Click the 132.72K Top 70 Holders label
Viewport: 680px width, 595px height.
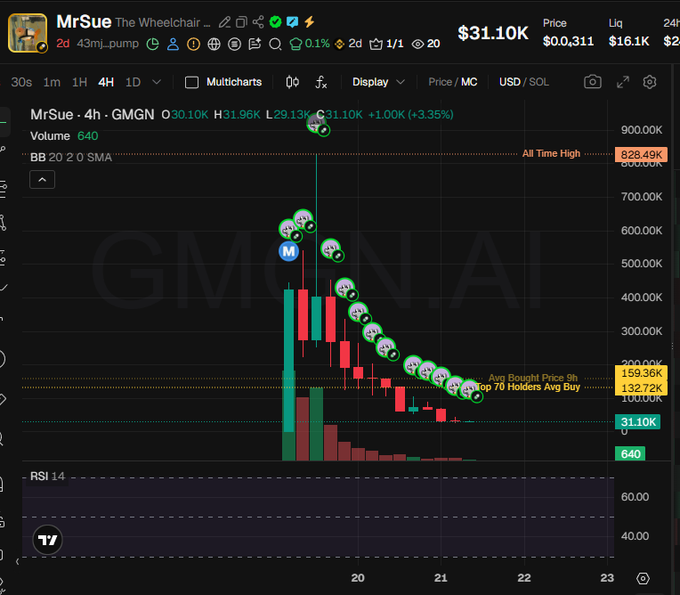tap(641, 388)
